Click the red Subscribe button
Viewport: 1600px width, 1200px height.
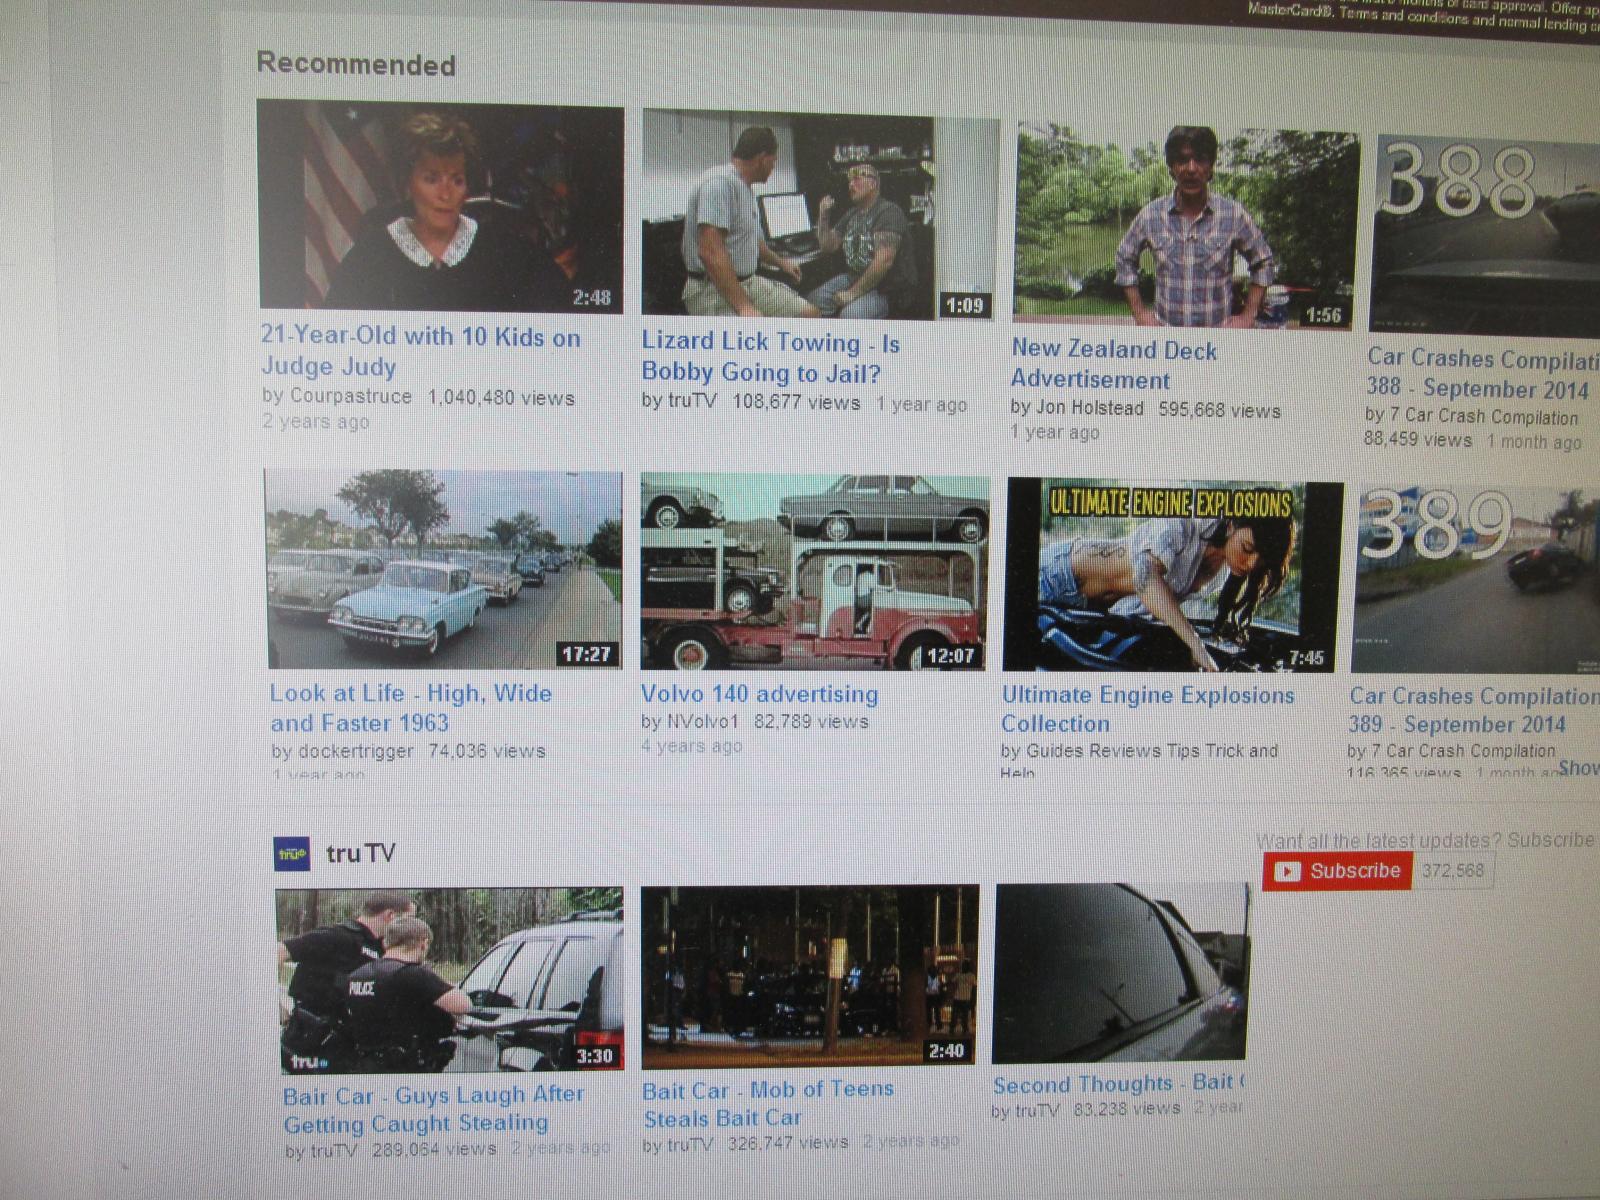click(x=1337, y=871)
